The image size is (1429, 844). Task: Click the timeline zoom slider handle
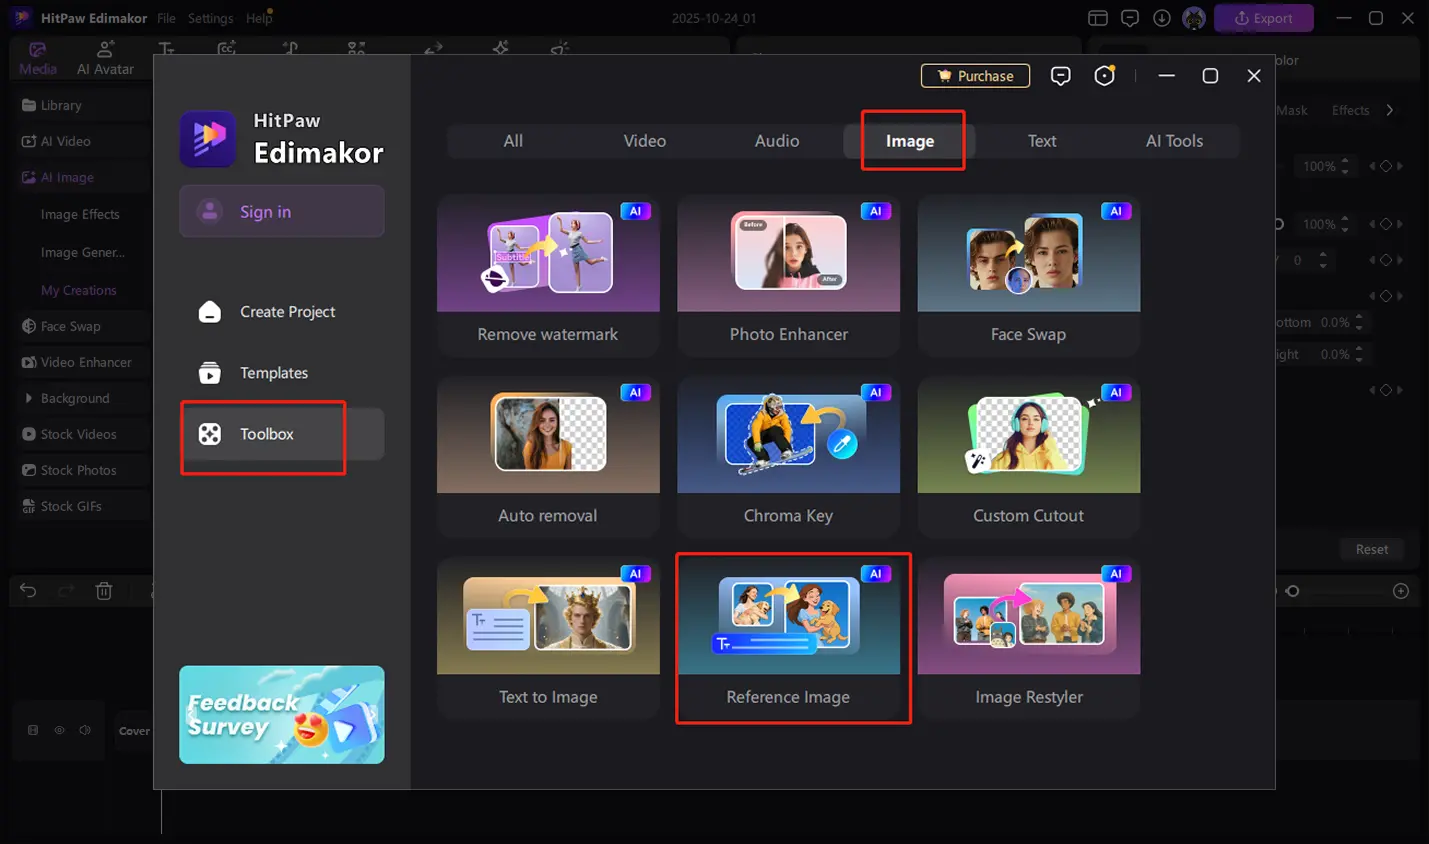pos(1292,591)
